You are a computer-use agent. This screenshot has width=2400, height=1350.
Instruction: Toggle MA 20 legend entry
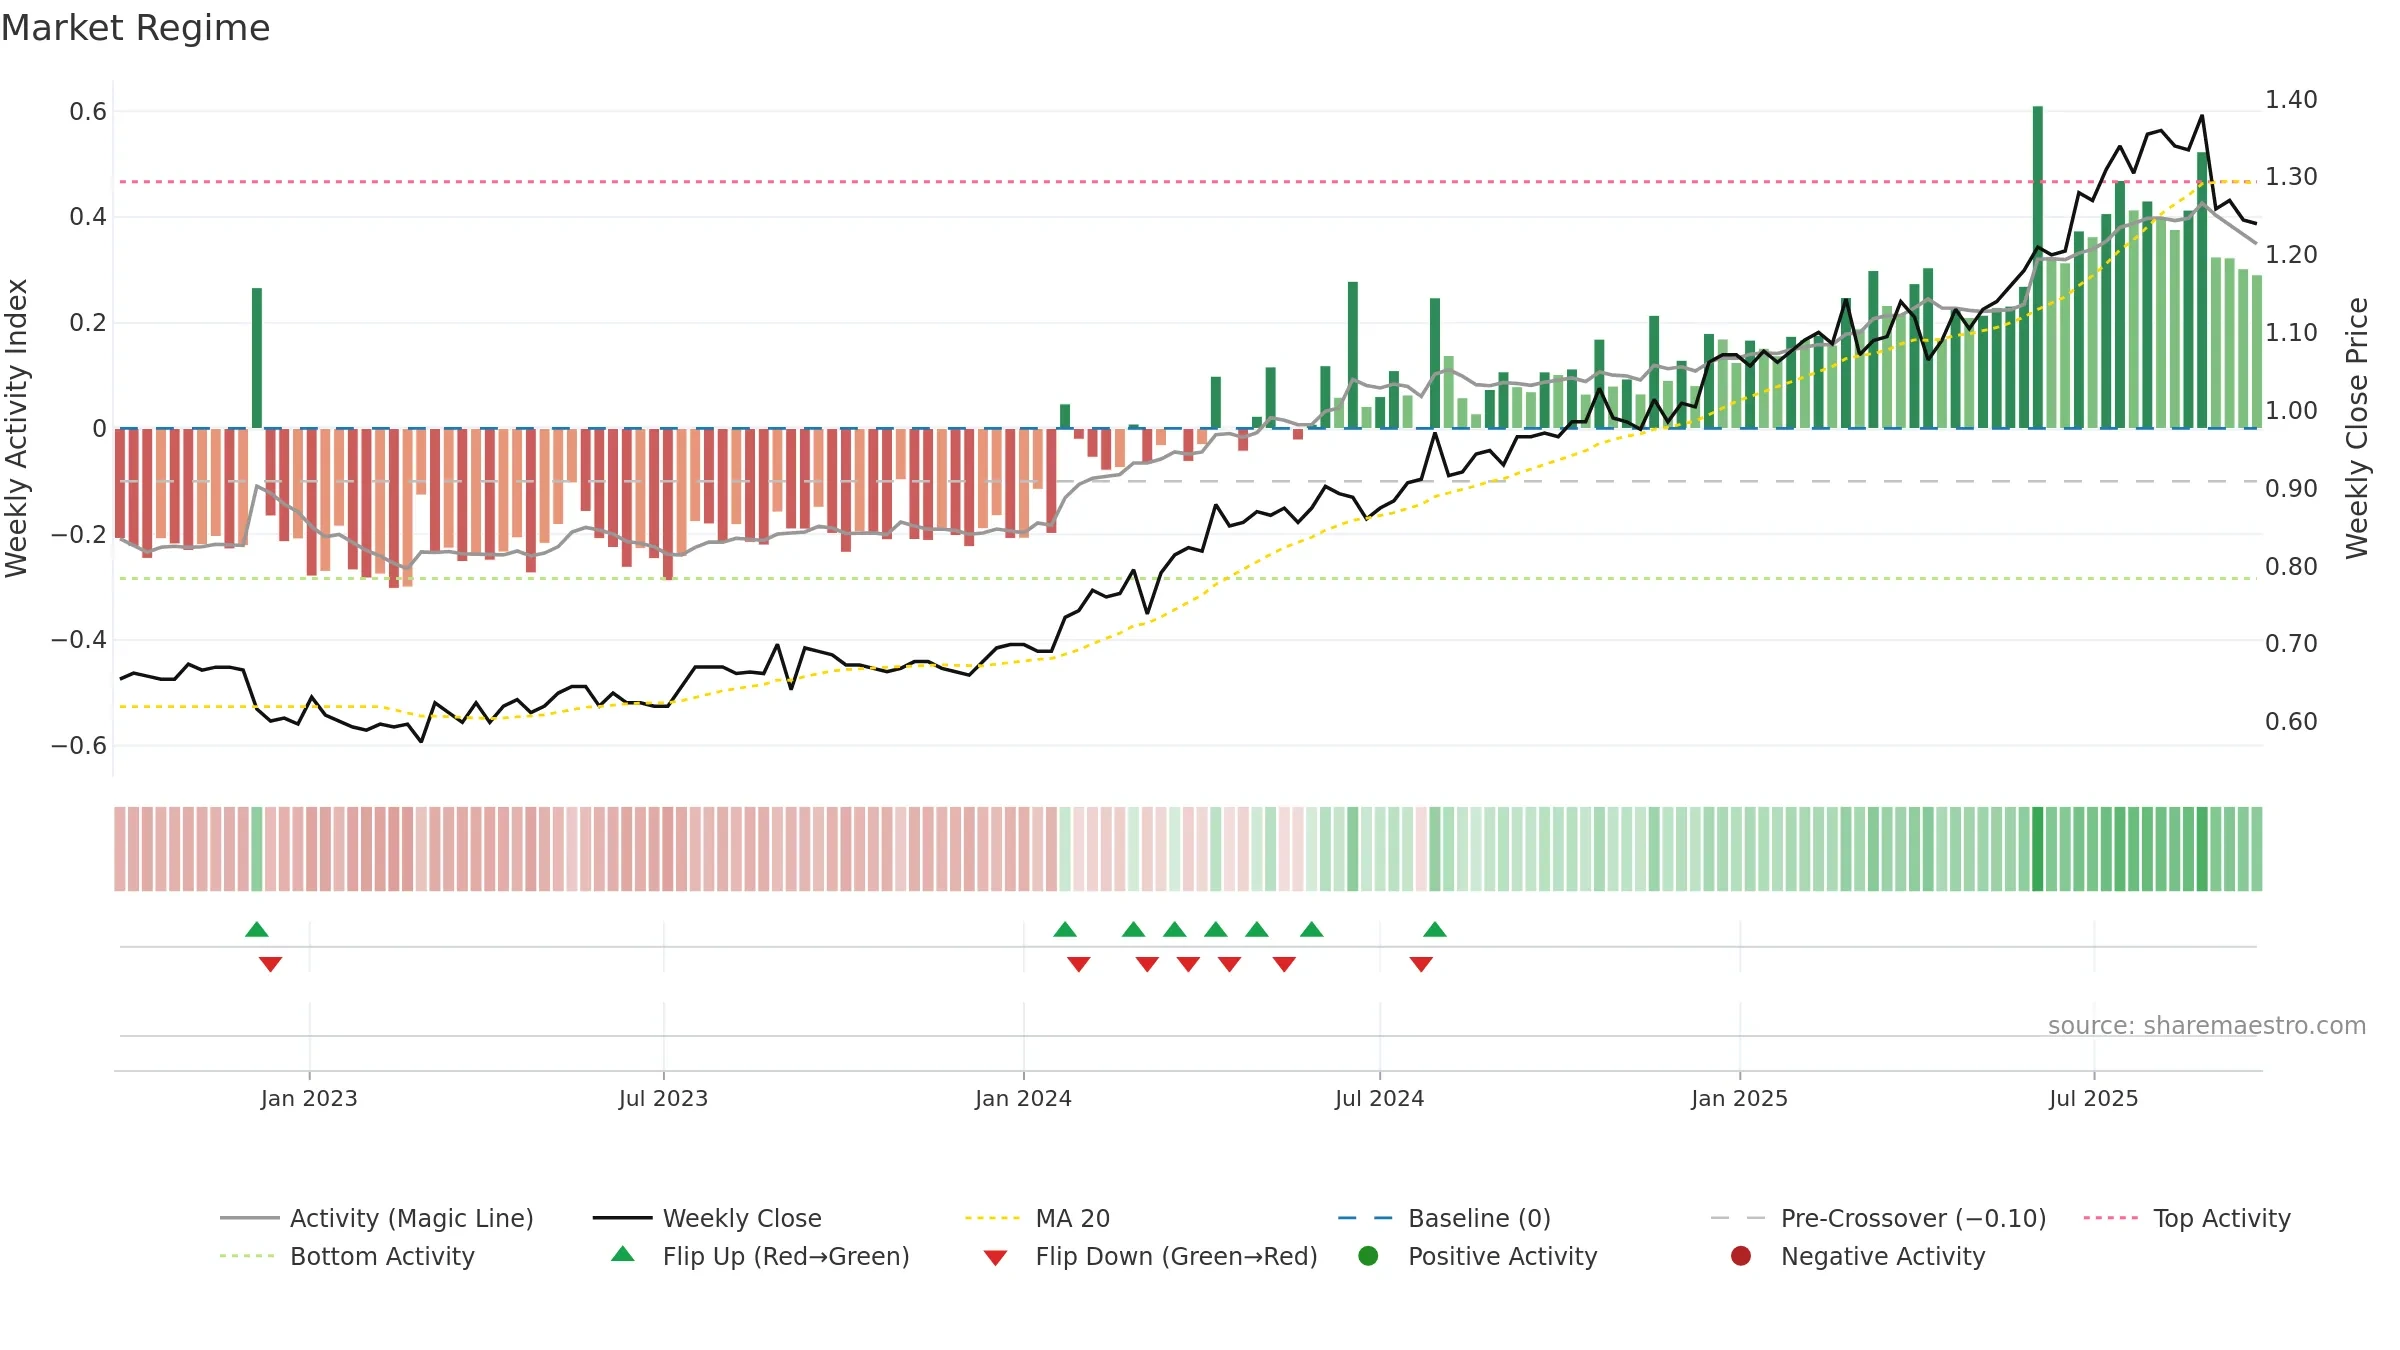click(1037, 1218)
